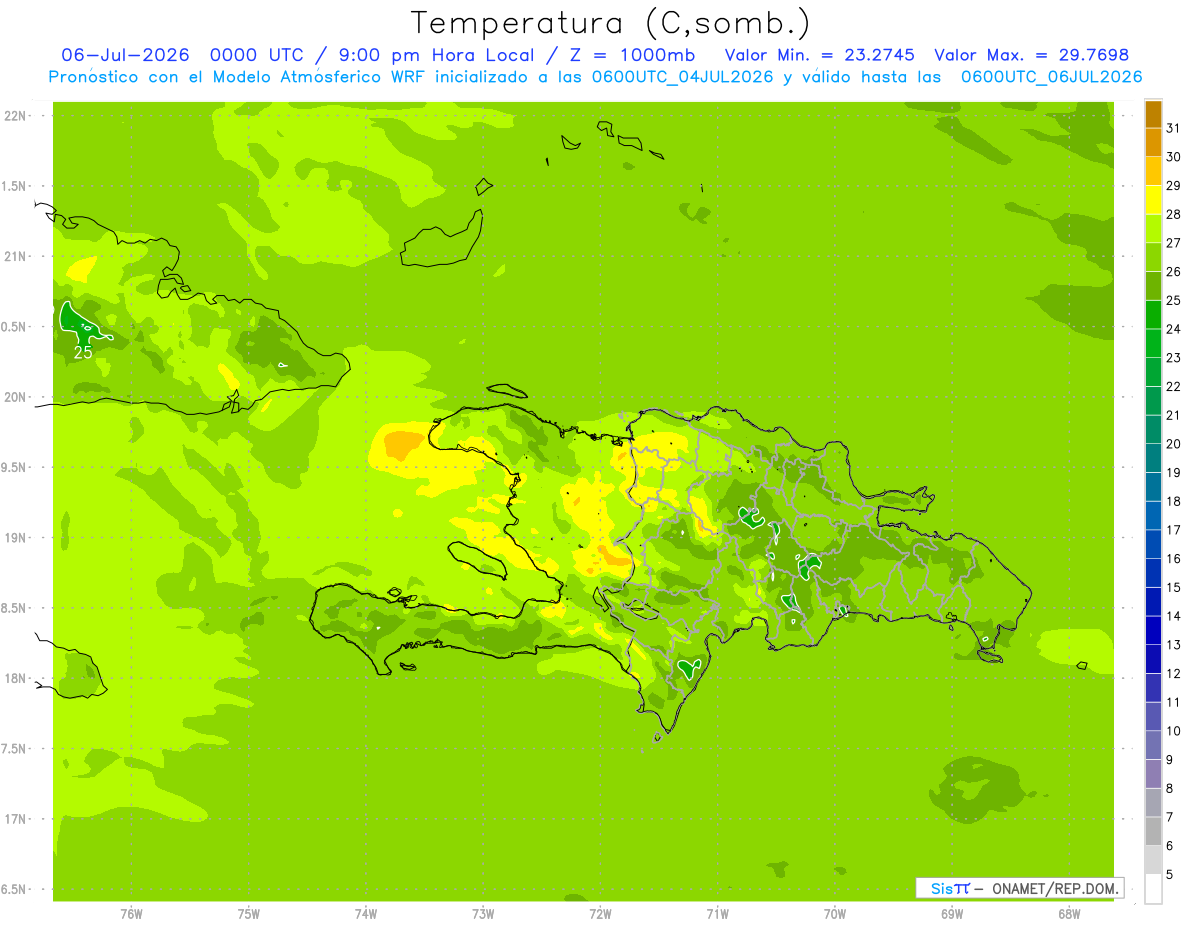Image resolution: width=1200 pixels, height=927 pixels.
Task: Pick the lime swatch between 27 and 28
Action: pos(1153,229)
